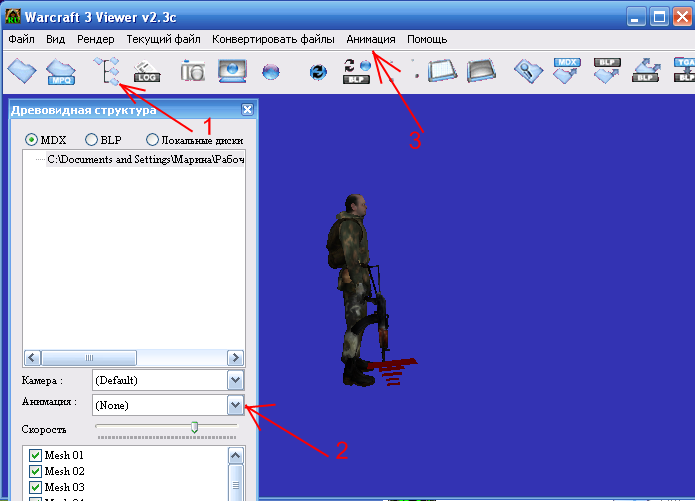Toggle the grid ground plane icon

pyautogui.click(x=442, y=71)
